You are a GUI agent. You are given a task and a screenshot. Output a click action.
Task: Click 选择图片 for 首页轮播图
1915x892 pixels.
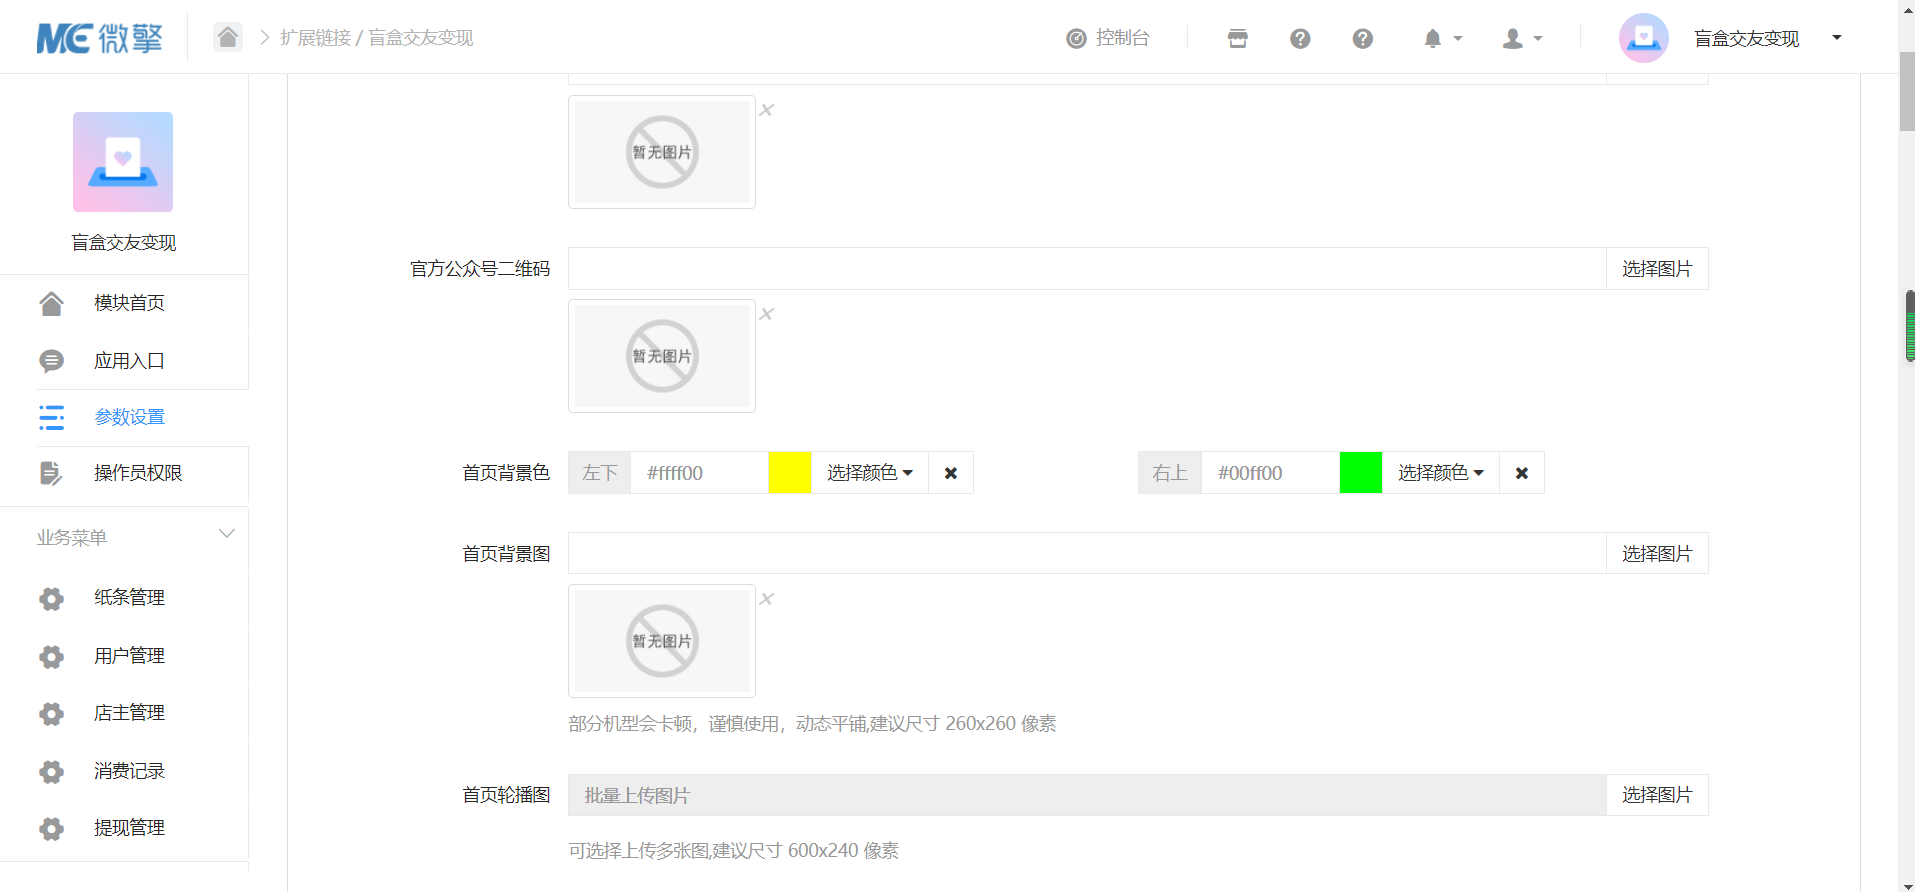coord(1656,795)
